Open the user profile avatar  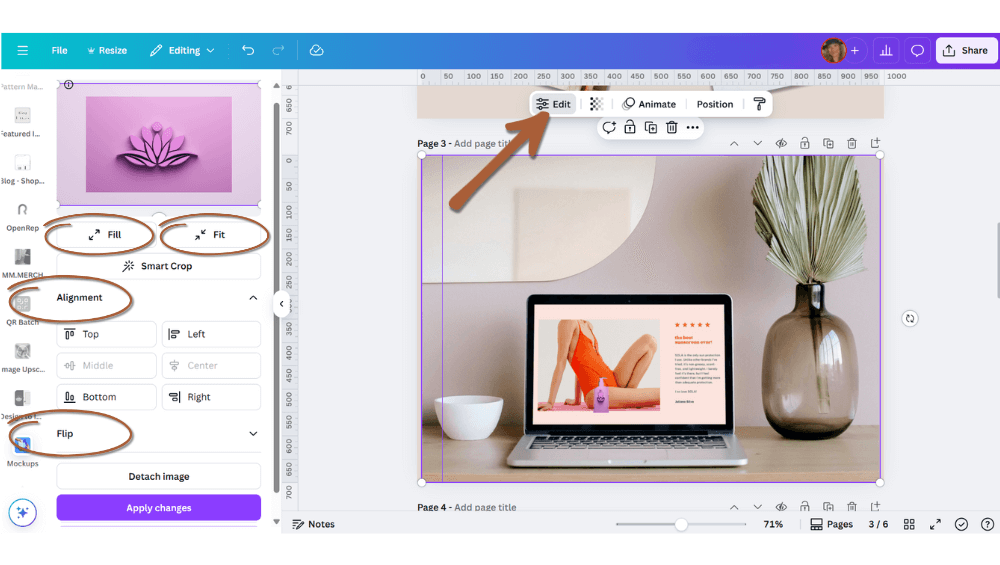click(834, 50)
